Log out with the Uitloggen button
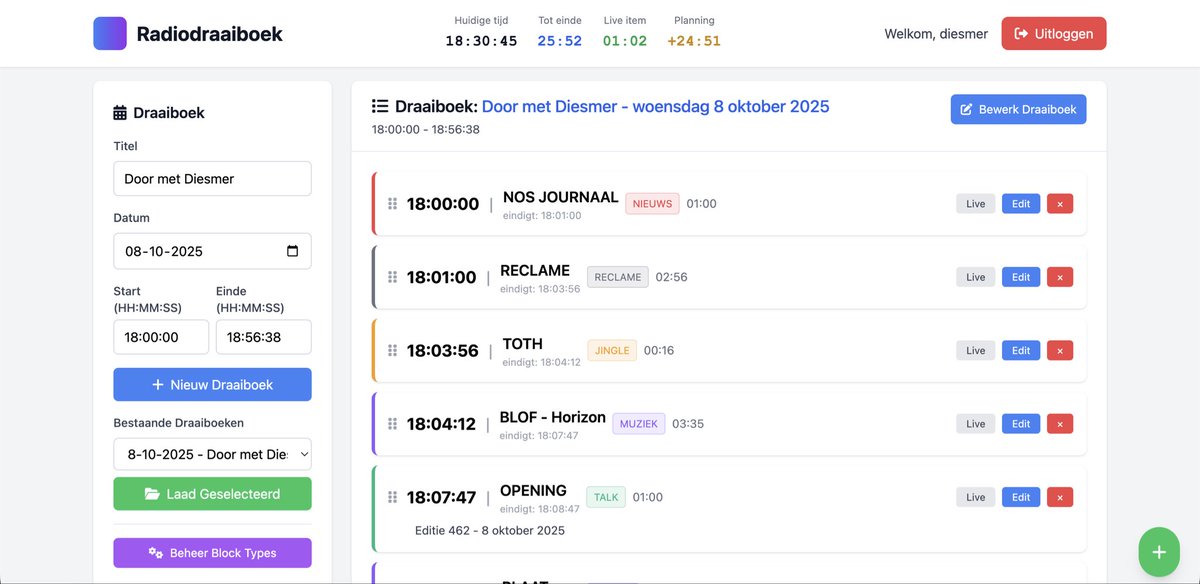1200x584 pixels. coord(1054,33)
